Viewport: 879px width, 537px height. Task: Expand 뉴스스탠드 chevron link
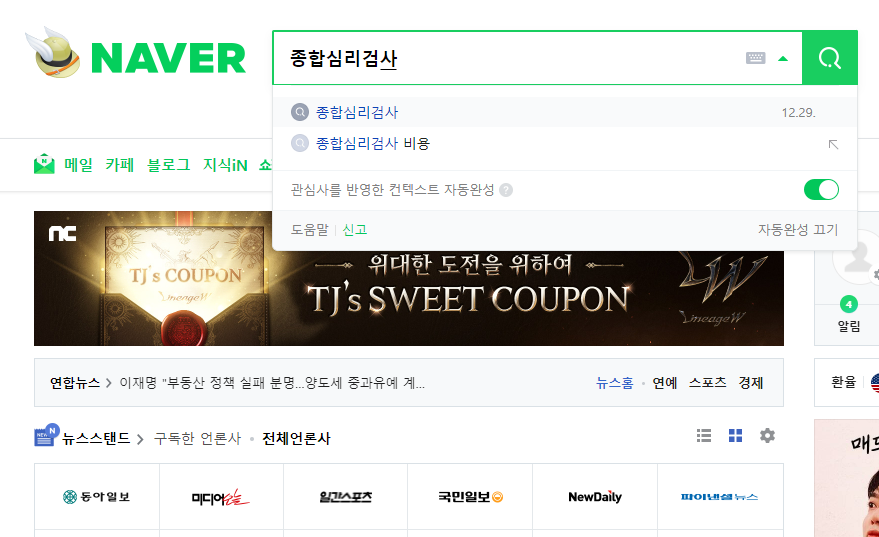coord(140,439)
